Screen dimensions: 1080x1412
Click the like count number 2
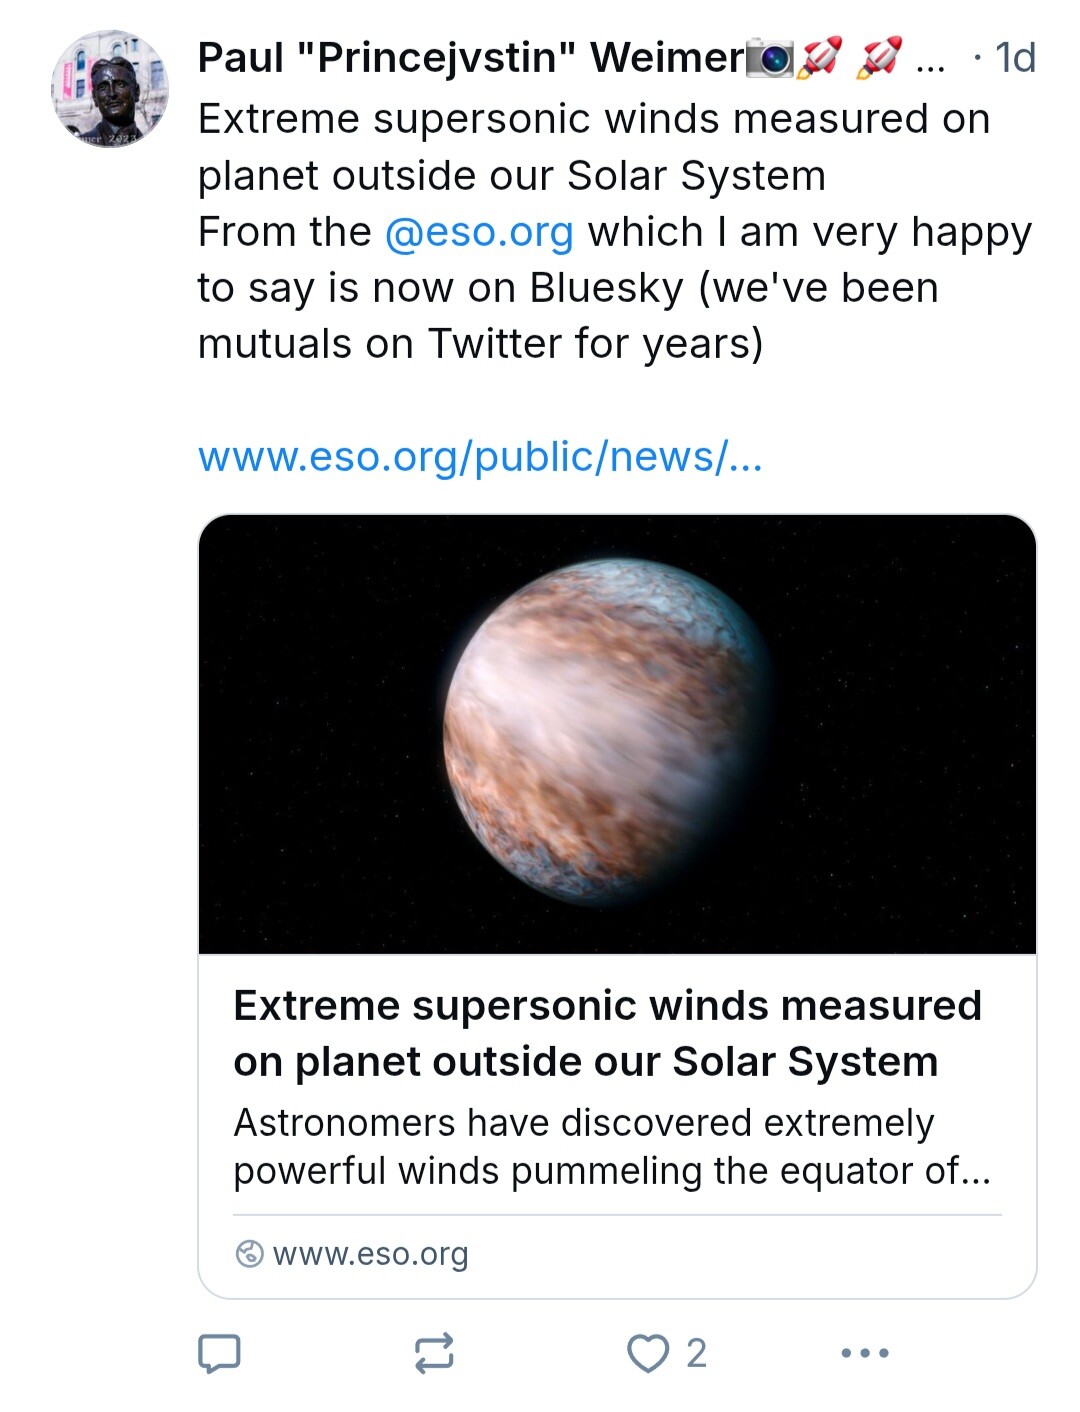696,1353
